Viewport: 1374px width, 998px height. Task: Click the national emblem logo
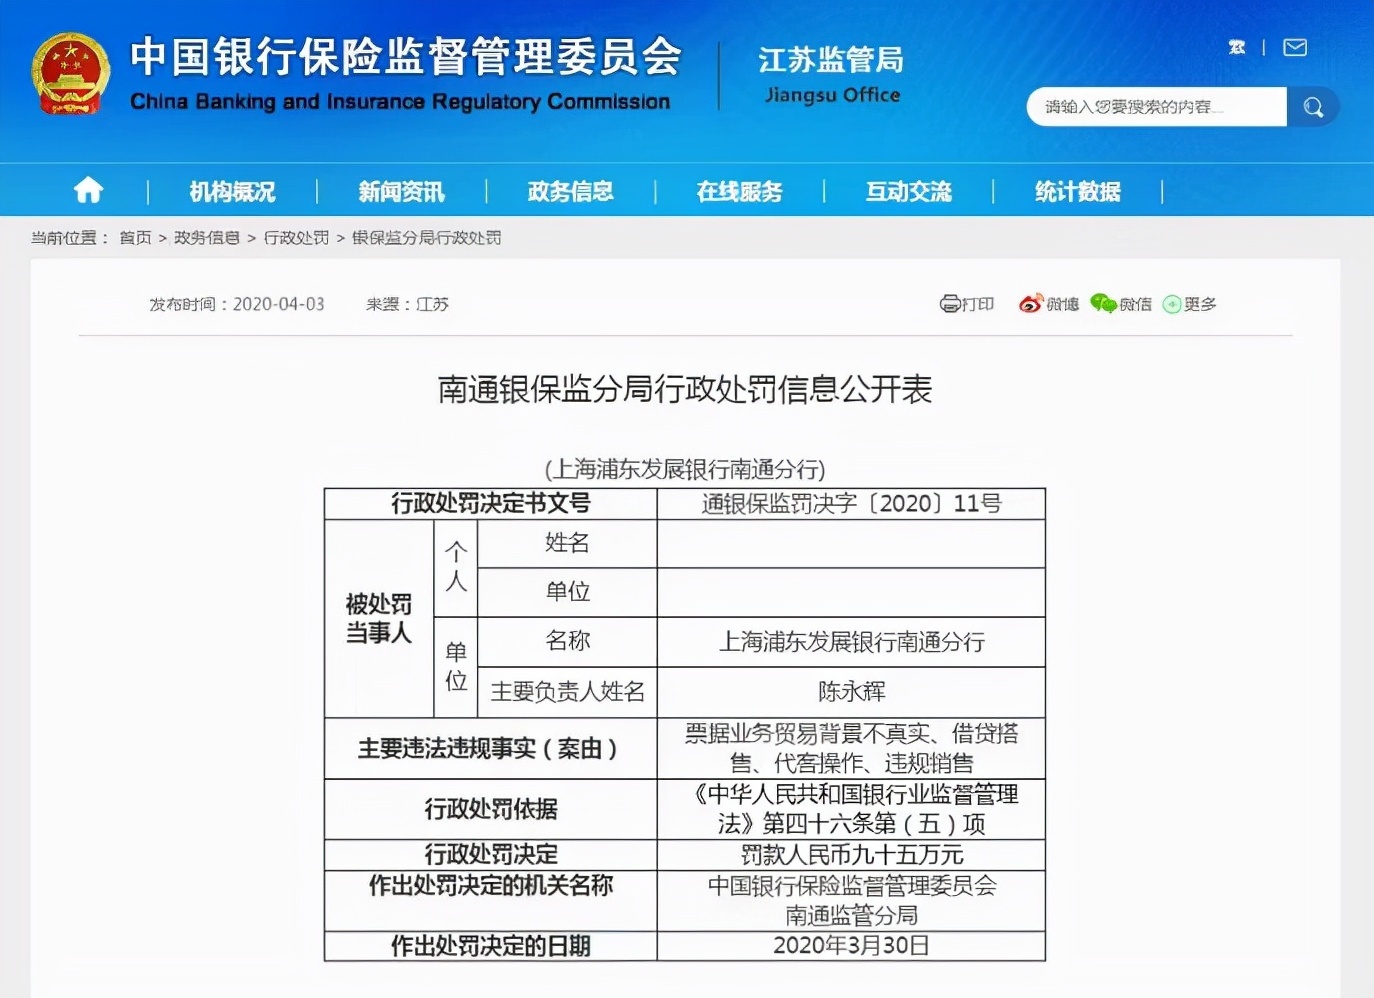(70, 75)
